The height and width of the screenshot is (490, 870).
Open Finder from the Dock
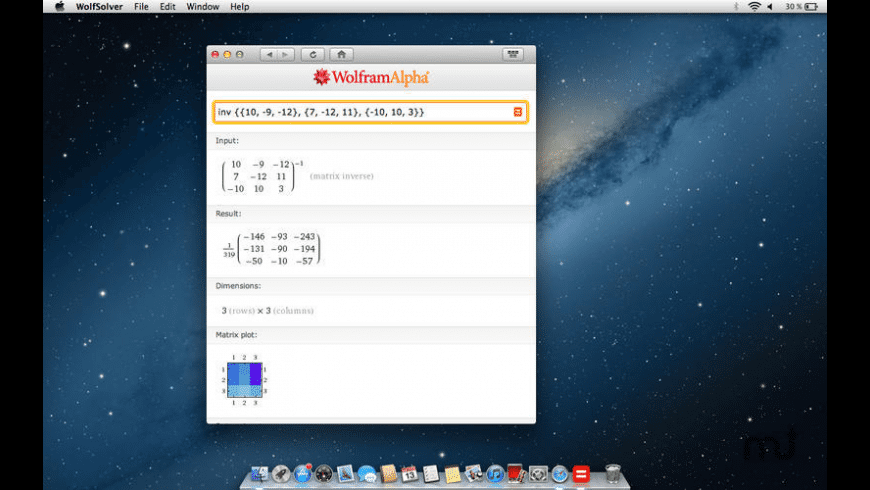[x=259, y=474]
